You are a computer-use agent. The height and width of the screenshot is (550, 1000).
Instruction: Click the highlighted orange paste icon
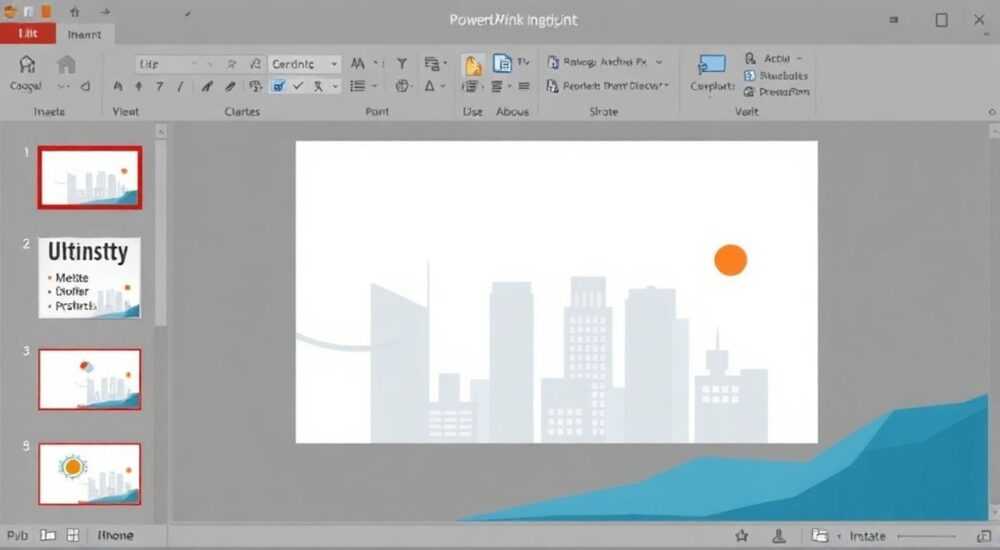[473, 65]
